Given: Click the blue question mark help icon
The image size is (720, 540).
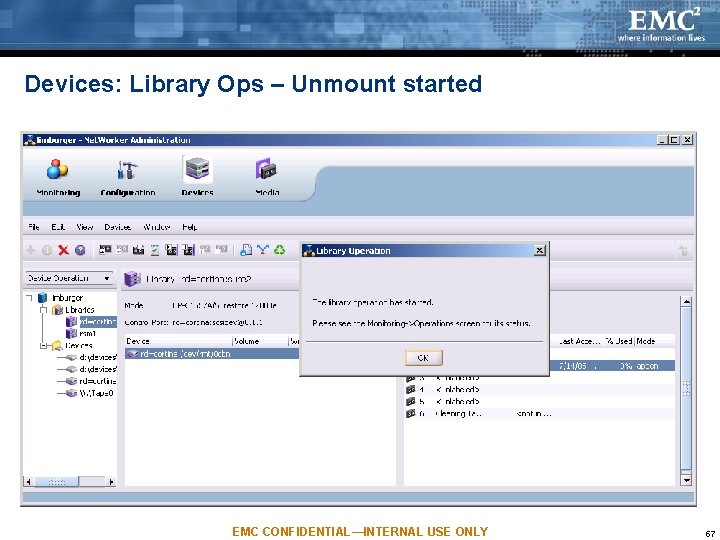Looking at the screenshot, I should (80, 250).
